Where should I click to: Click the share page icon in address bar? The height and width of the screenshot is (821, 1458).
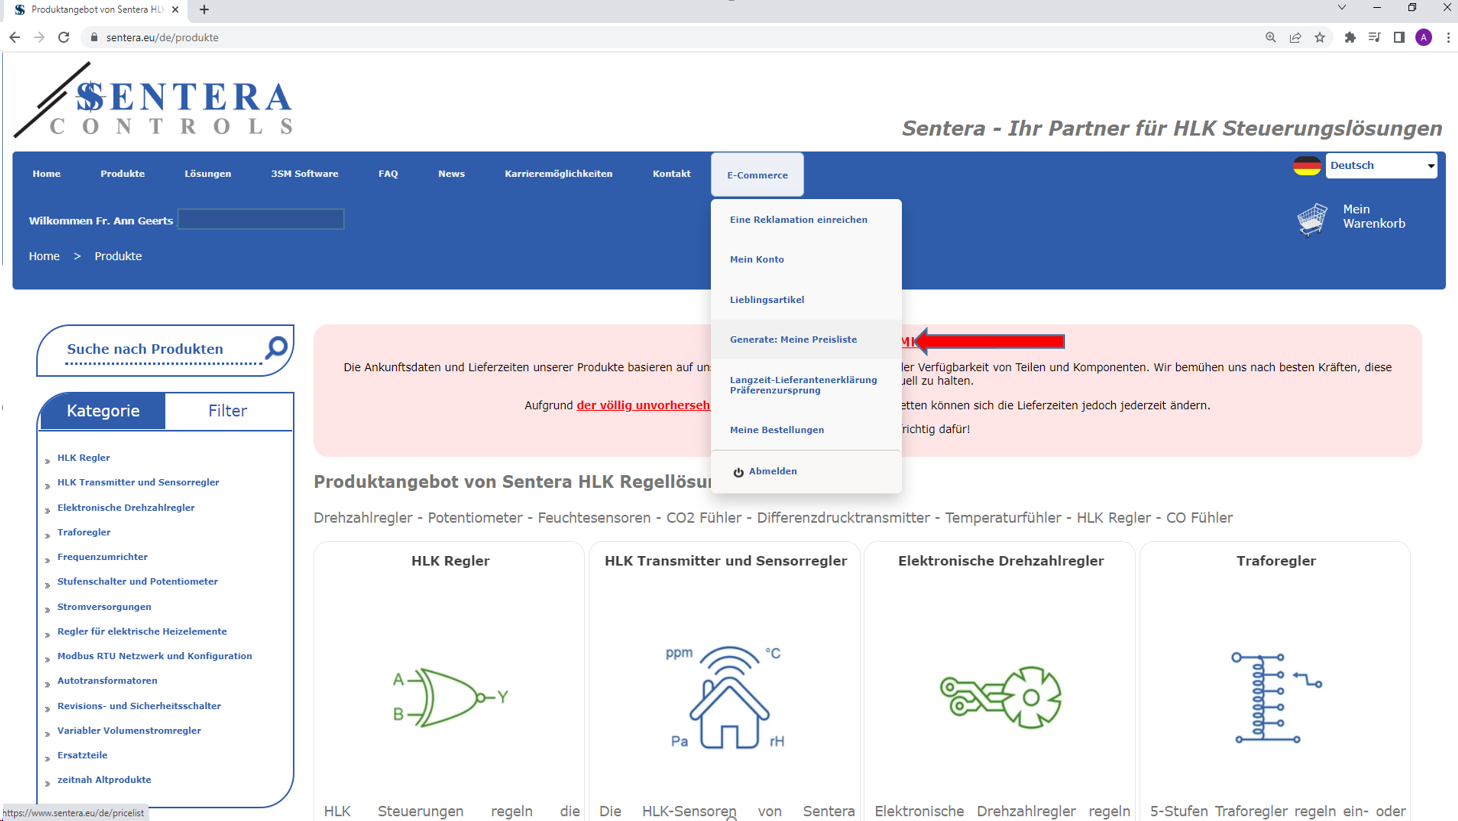click(x=1295, y=37)
